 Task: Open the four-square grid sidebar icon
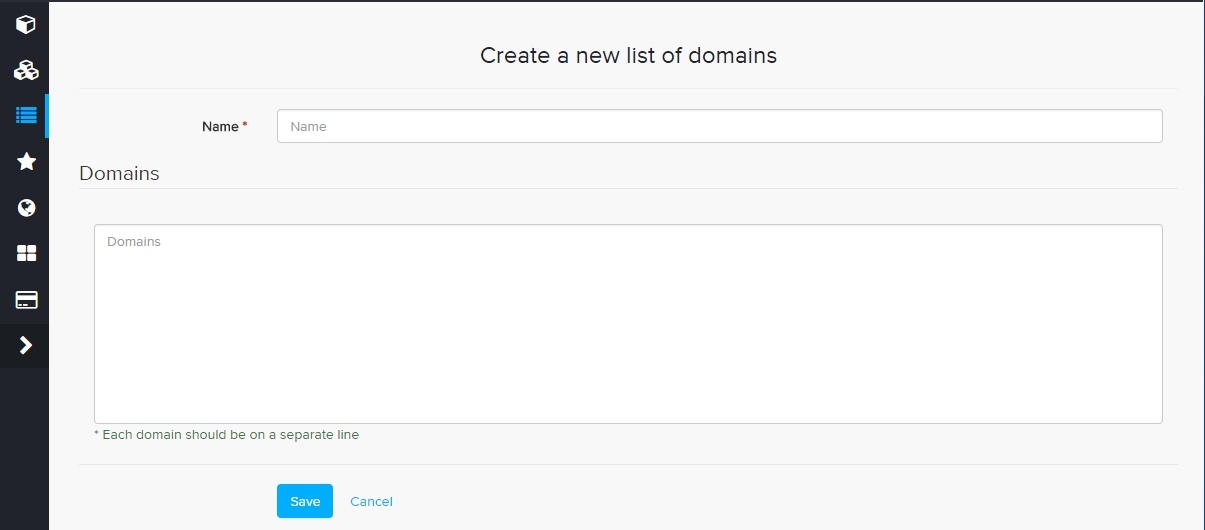click(26, 254)
